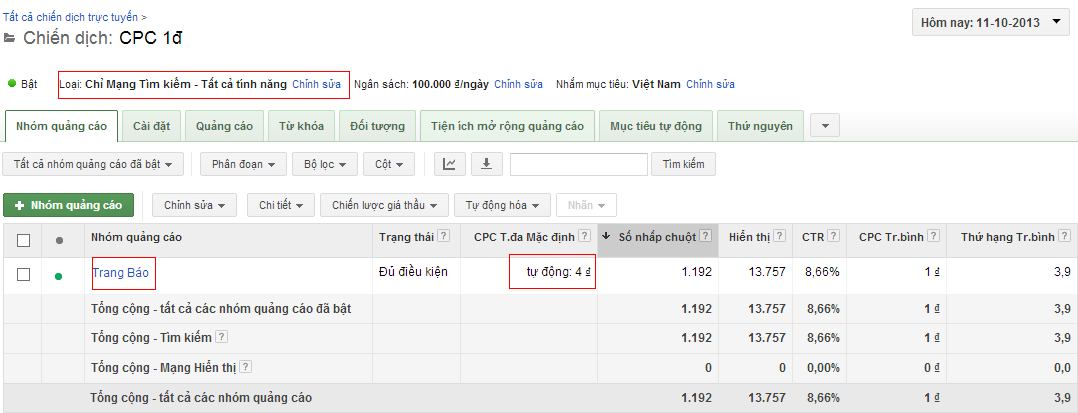
Task: Click Tổng cộng - tất cả các nhóm quảng cáo row label
Action: click(201, 397)
